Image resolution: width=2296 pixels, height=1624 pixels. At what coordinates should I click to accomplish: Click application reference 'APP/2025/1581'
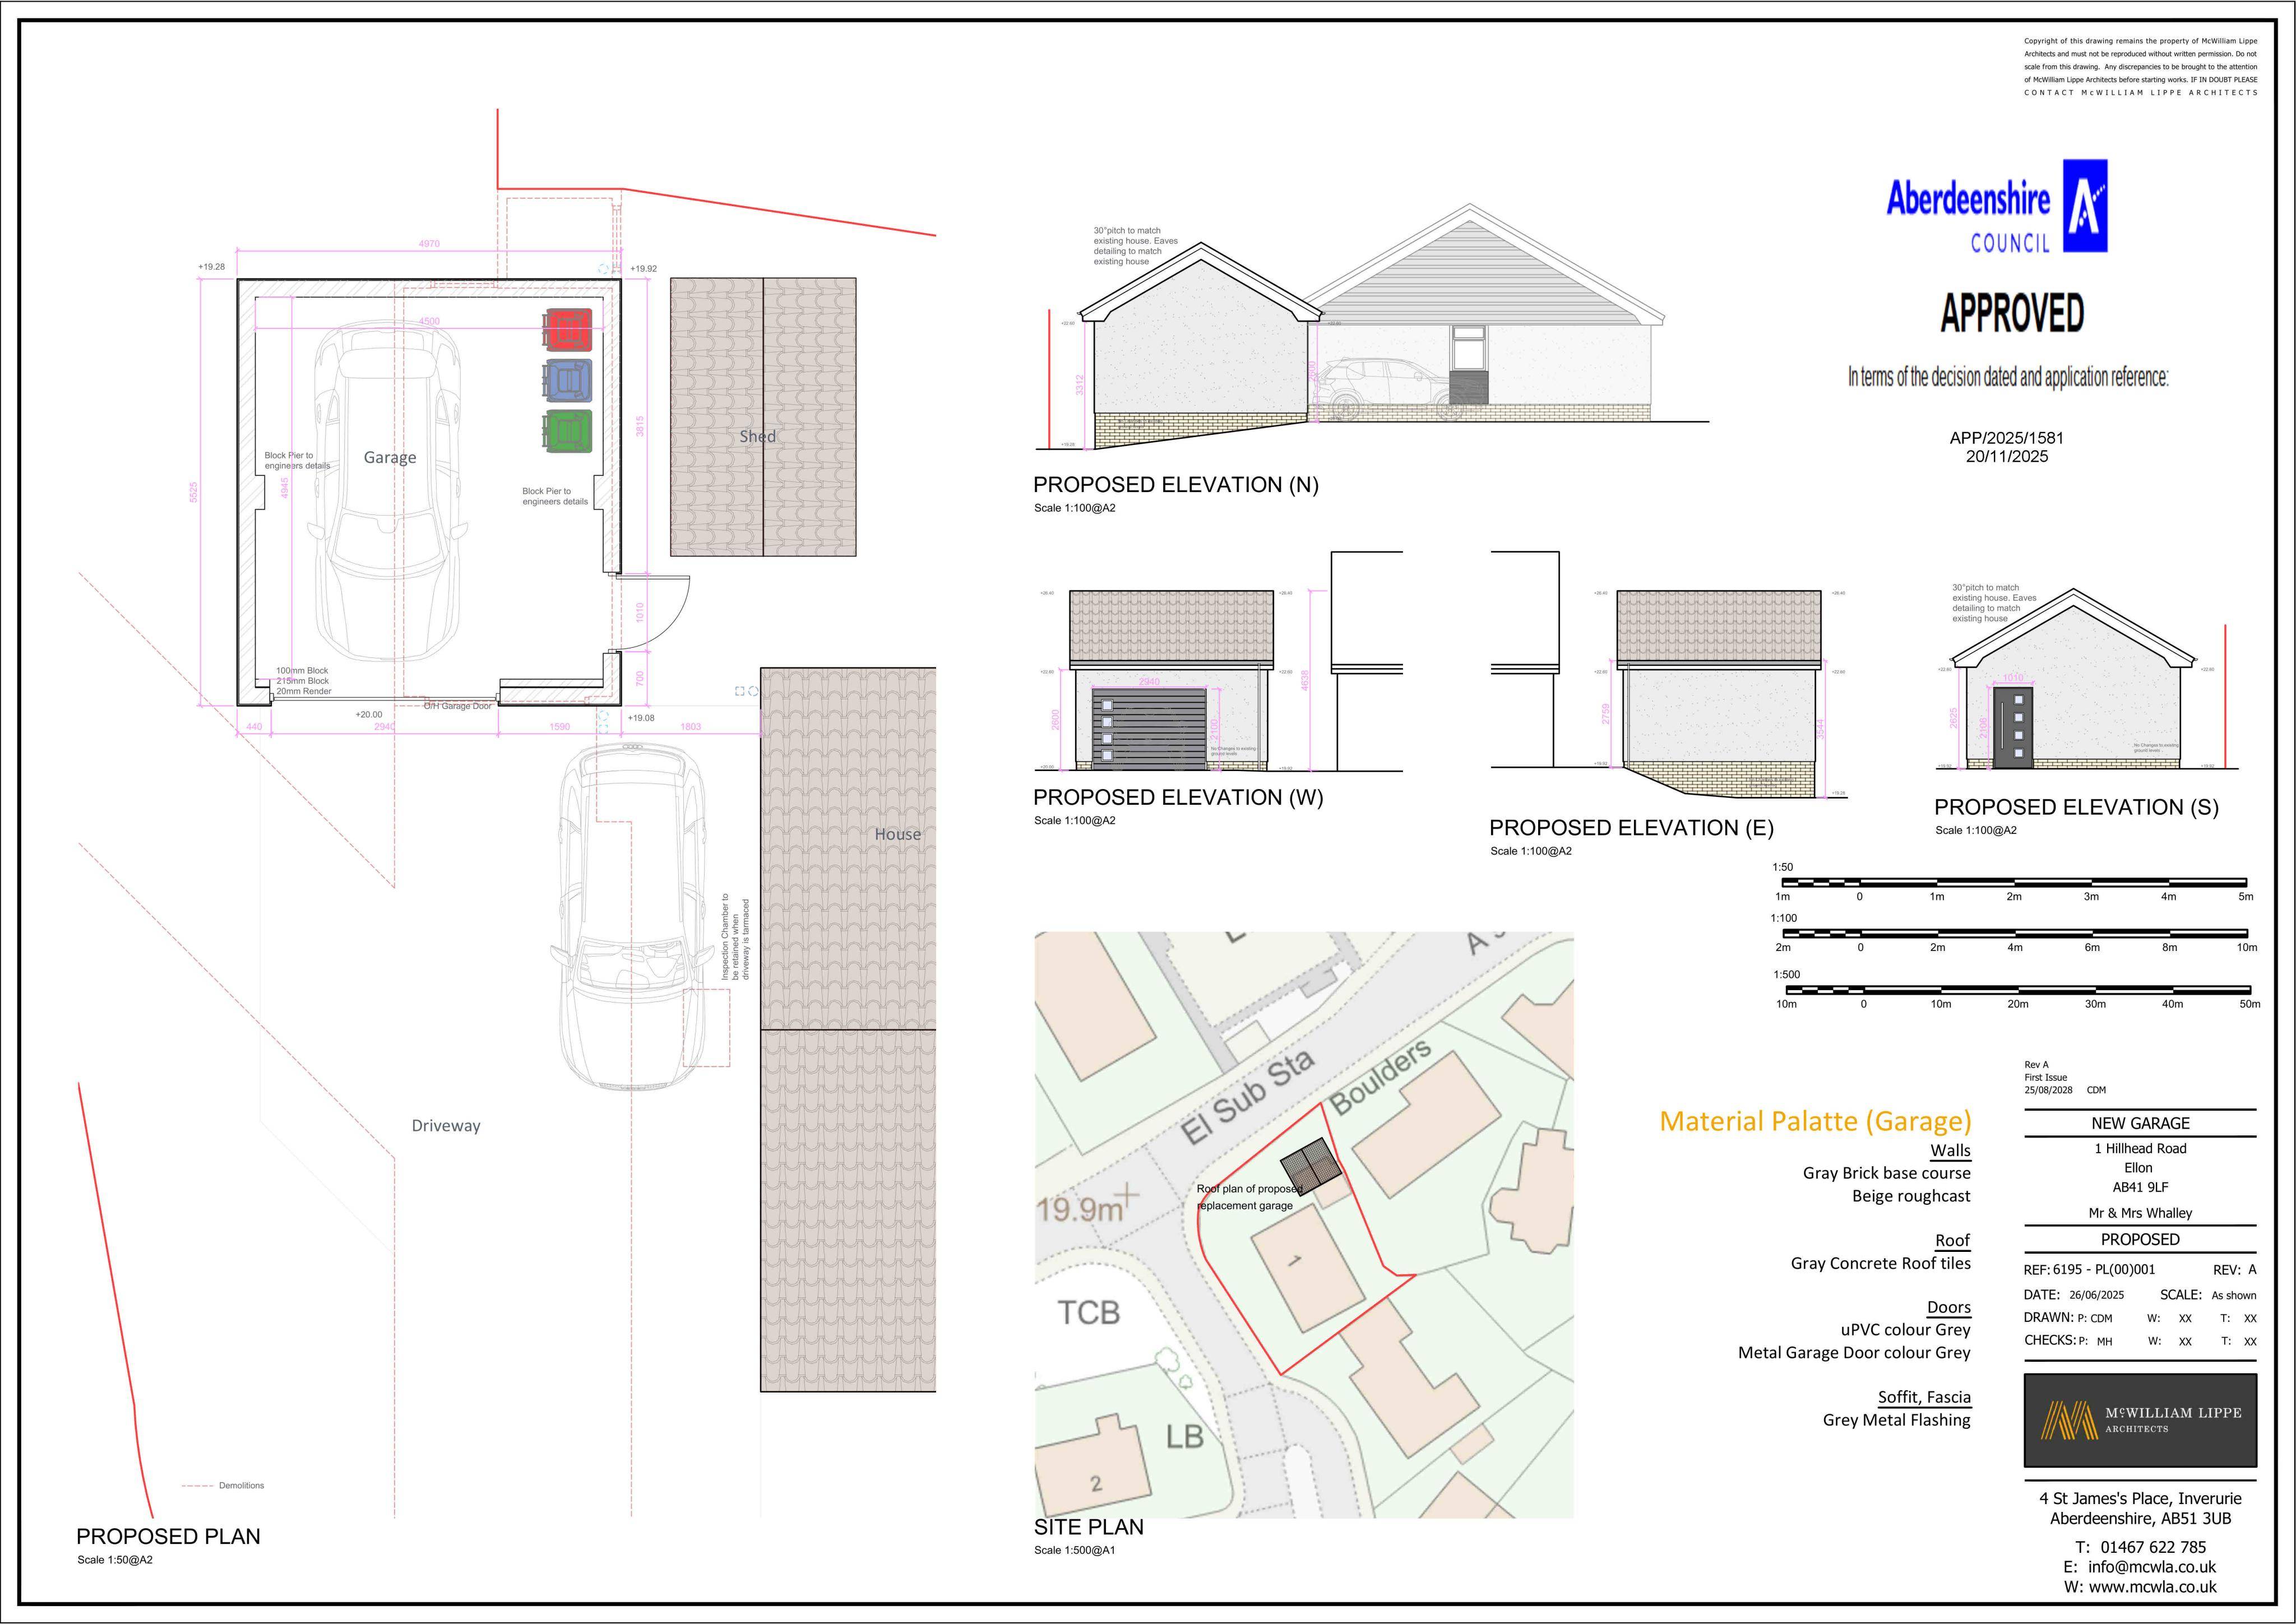tap(2006, 438)
